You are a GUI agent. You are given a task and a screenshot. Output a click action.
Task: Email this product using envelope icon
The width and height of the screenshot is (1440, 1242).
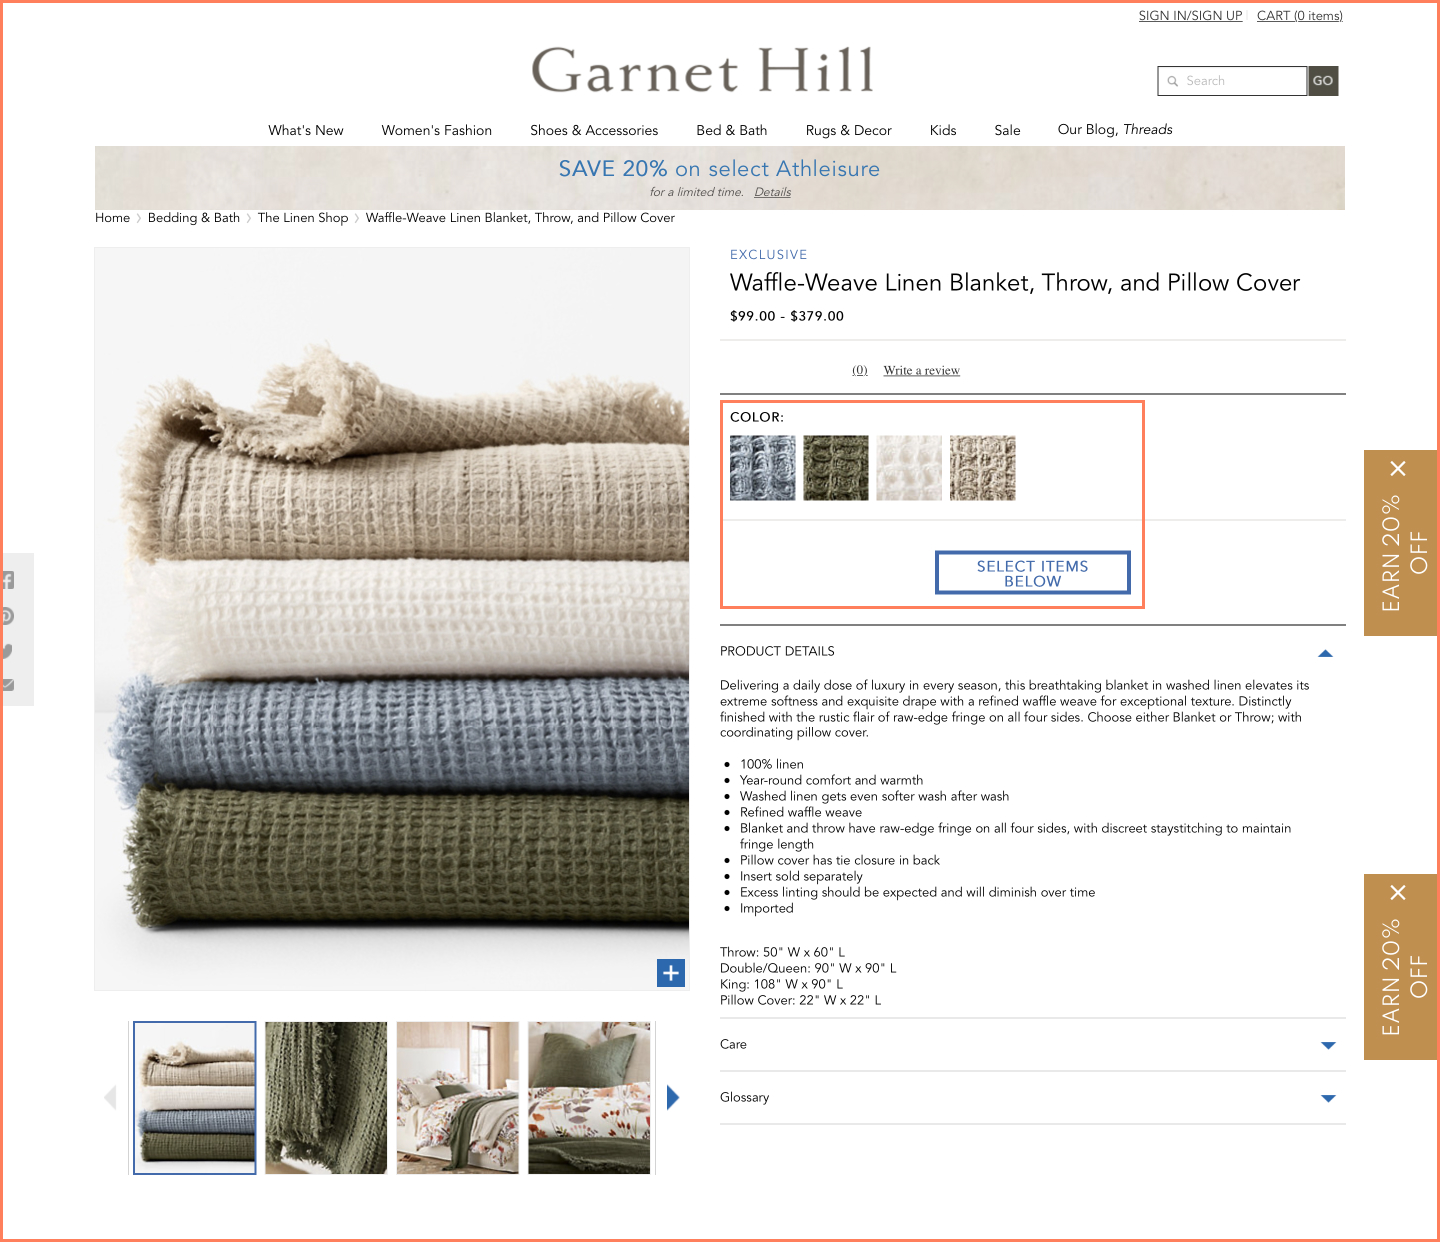[x=8, y=685]
